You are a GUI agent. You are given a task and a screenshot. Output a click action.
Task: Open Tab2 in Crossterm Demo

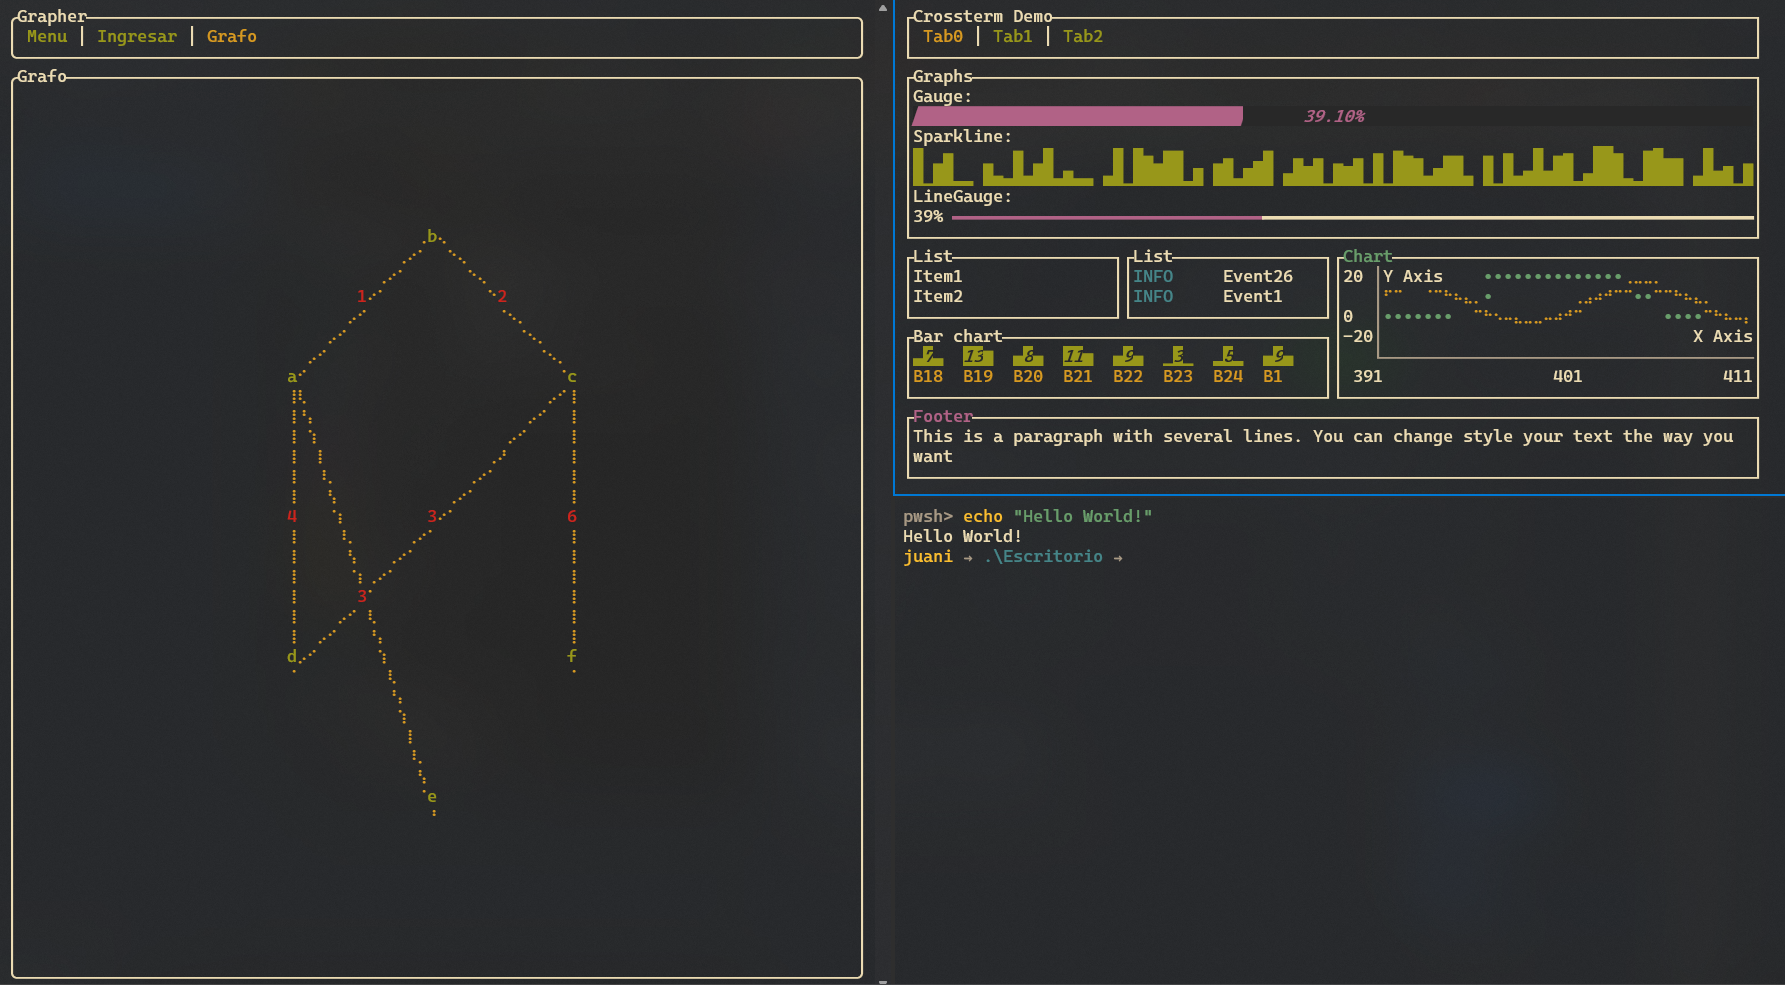1082,36
